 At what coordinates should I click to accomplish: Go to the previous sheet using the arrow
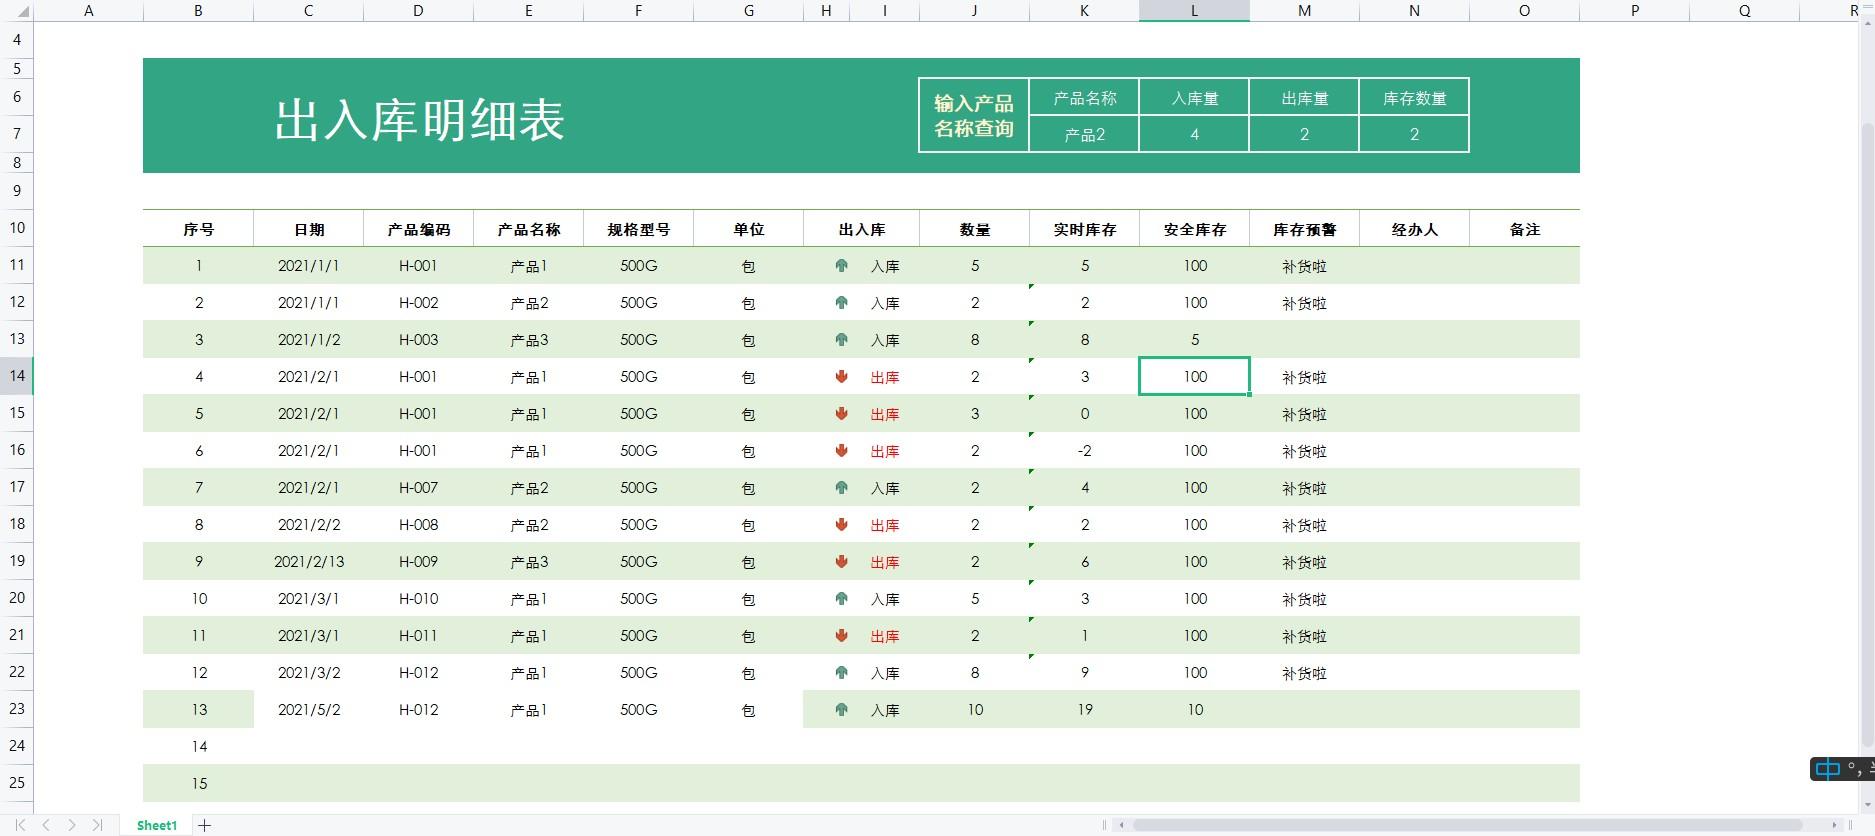pyautogui.click(x=46, y=825)
